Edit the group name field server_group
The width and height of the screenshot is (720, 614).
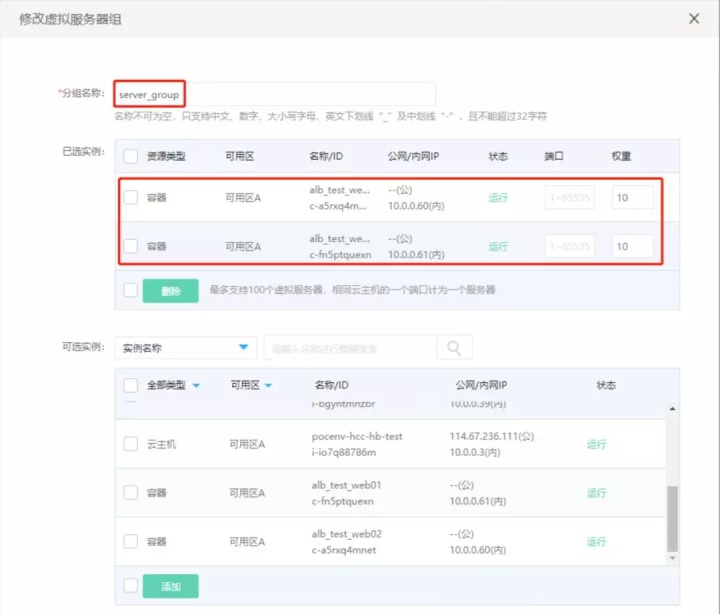(275, 95)
